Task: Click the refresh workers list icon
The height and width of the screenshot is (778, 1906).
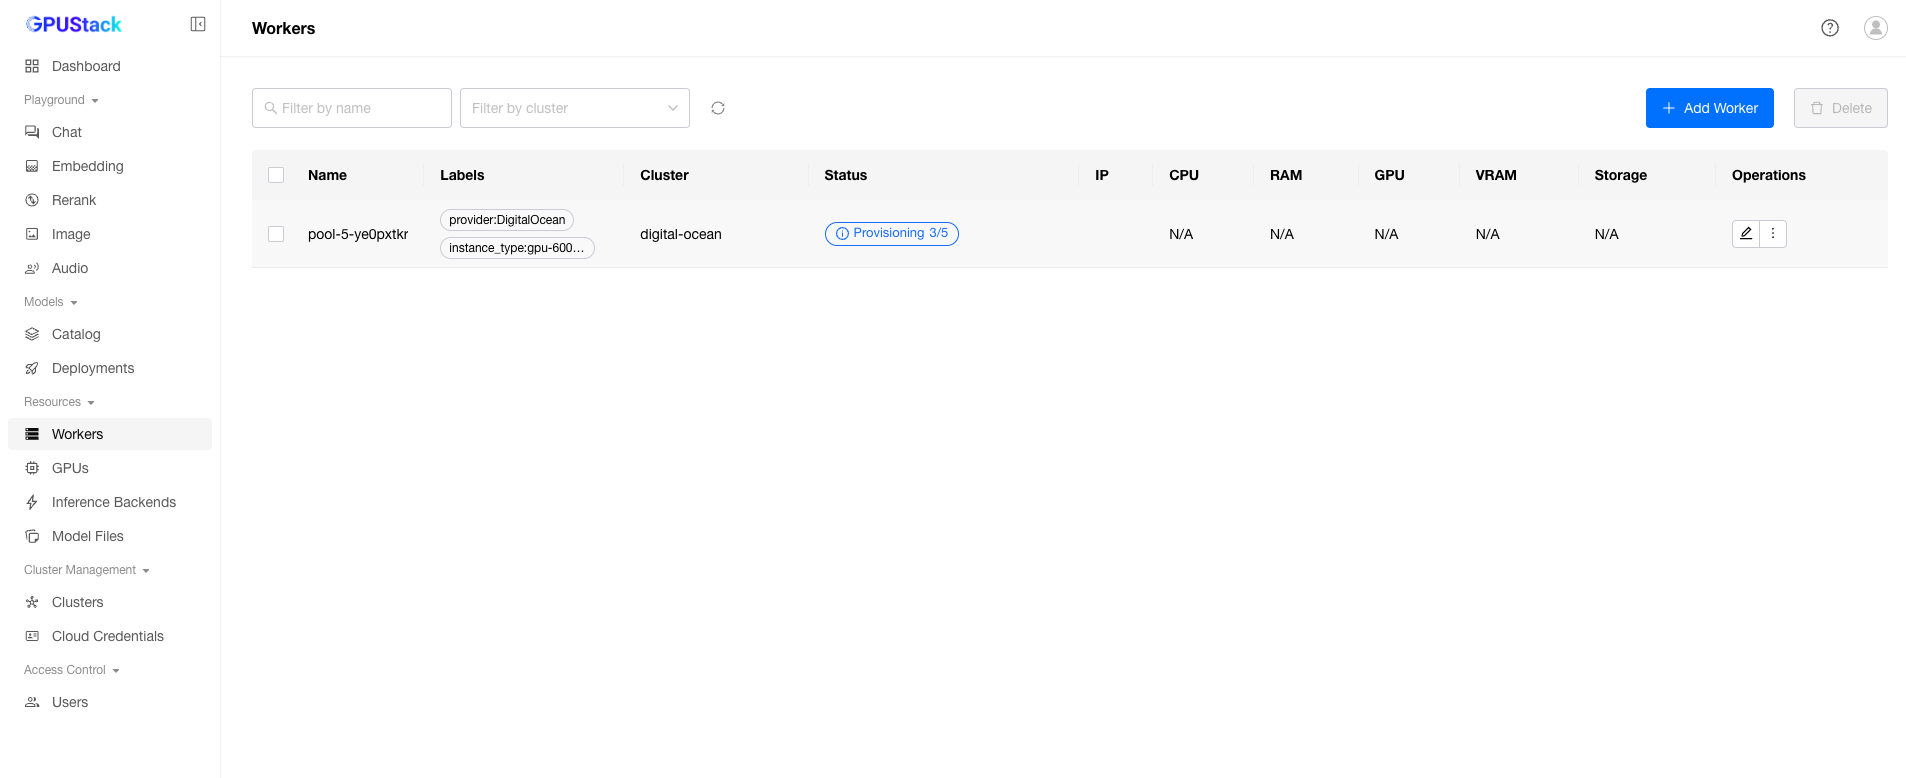Action: pyautogui.click(x=718, y=108)
